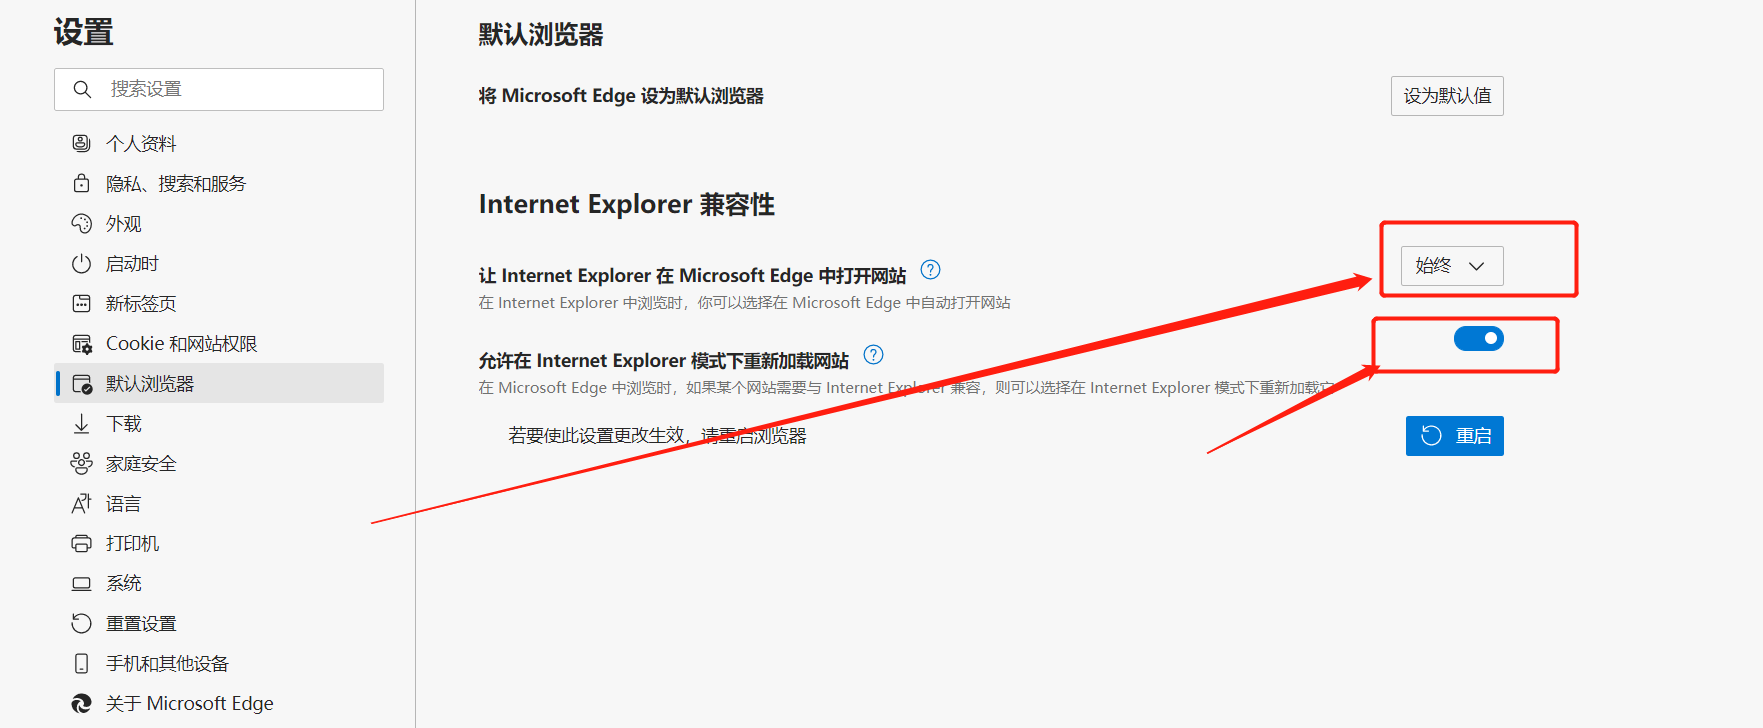
Task: Open 关于 Microsoft Edge page
Action: [219, 703]
